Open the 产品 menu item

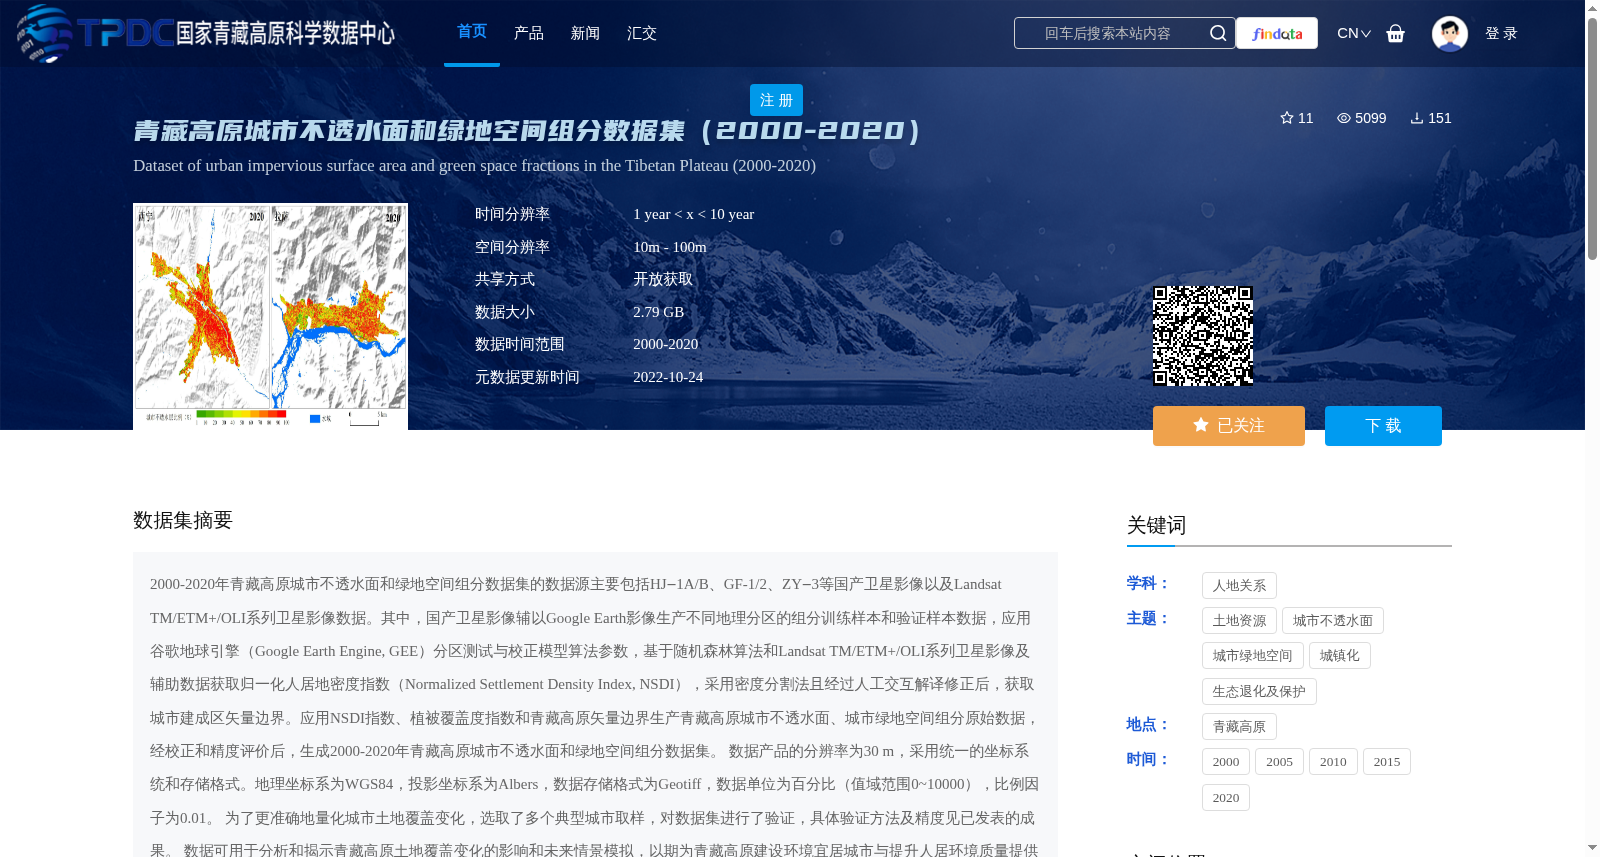(529, 33)
